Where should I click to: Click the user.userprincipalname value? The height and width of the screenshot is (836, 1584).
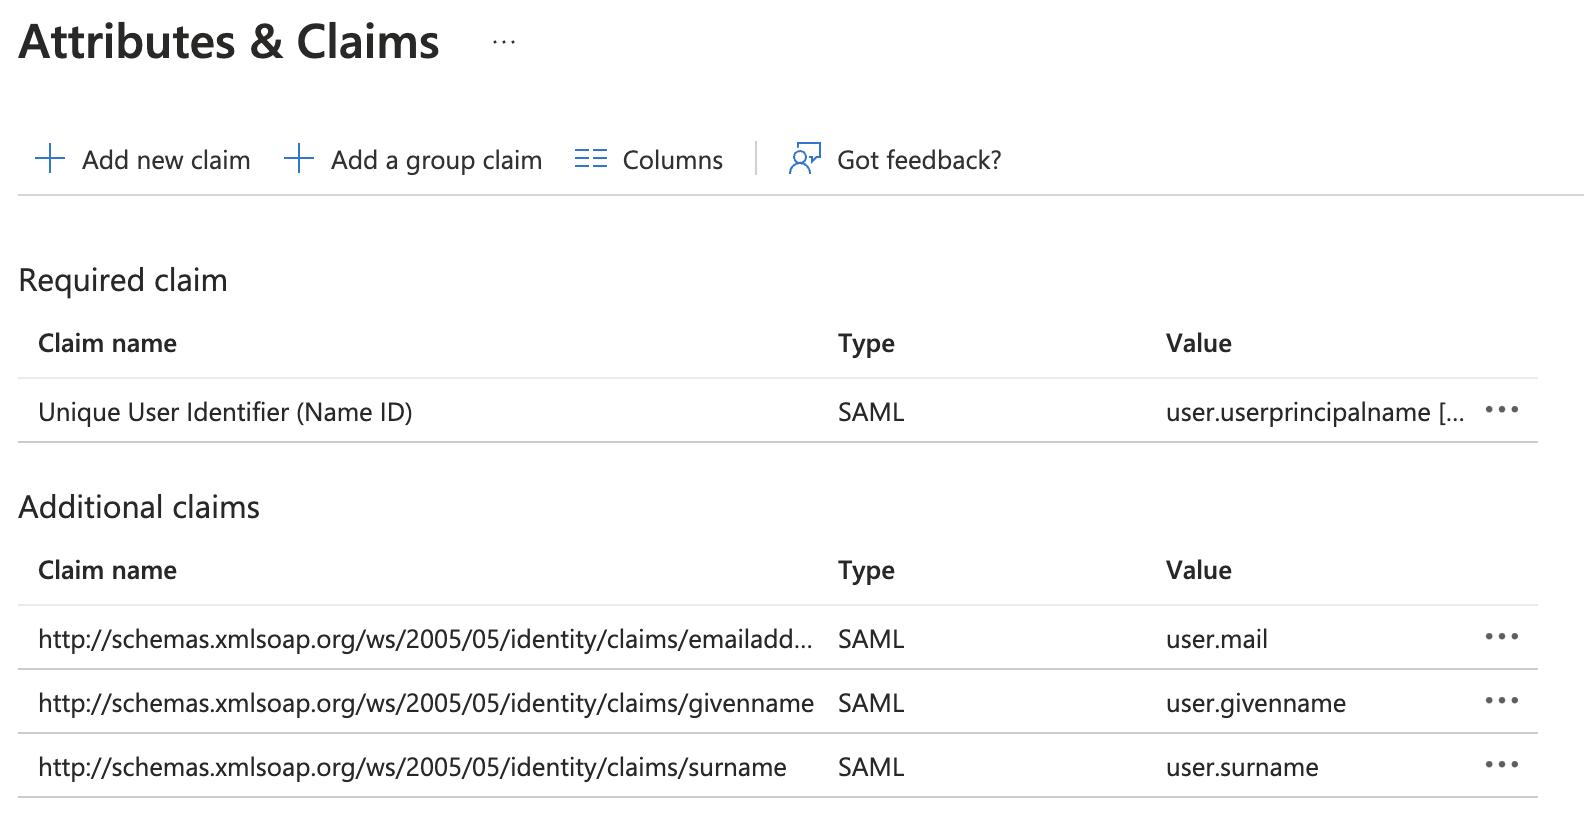pos(1315,412)
